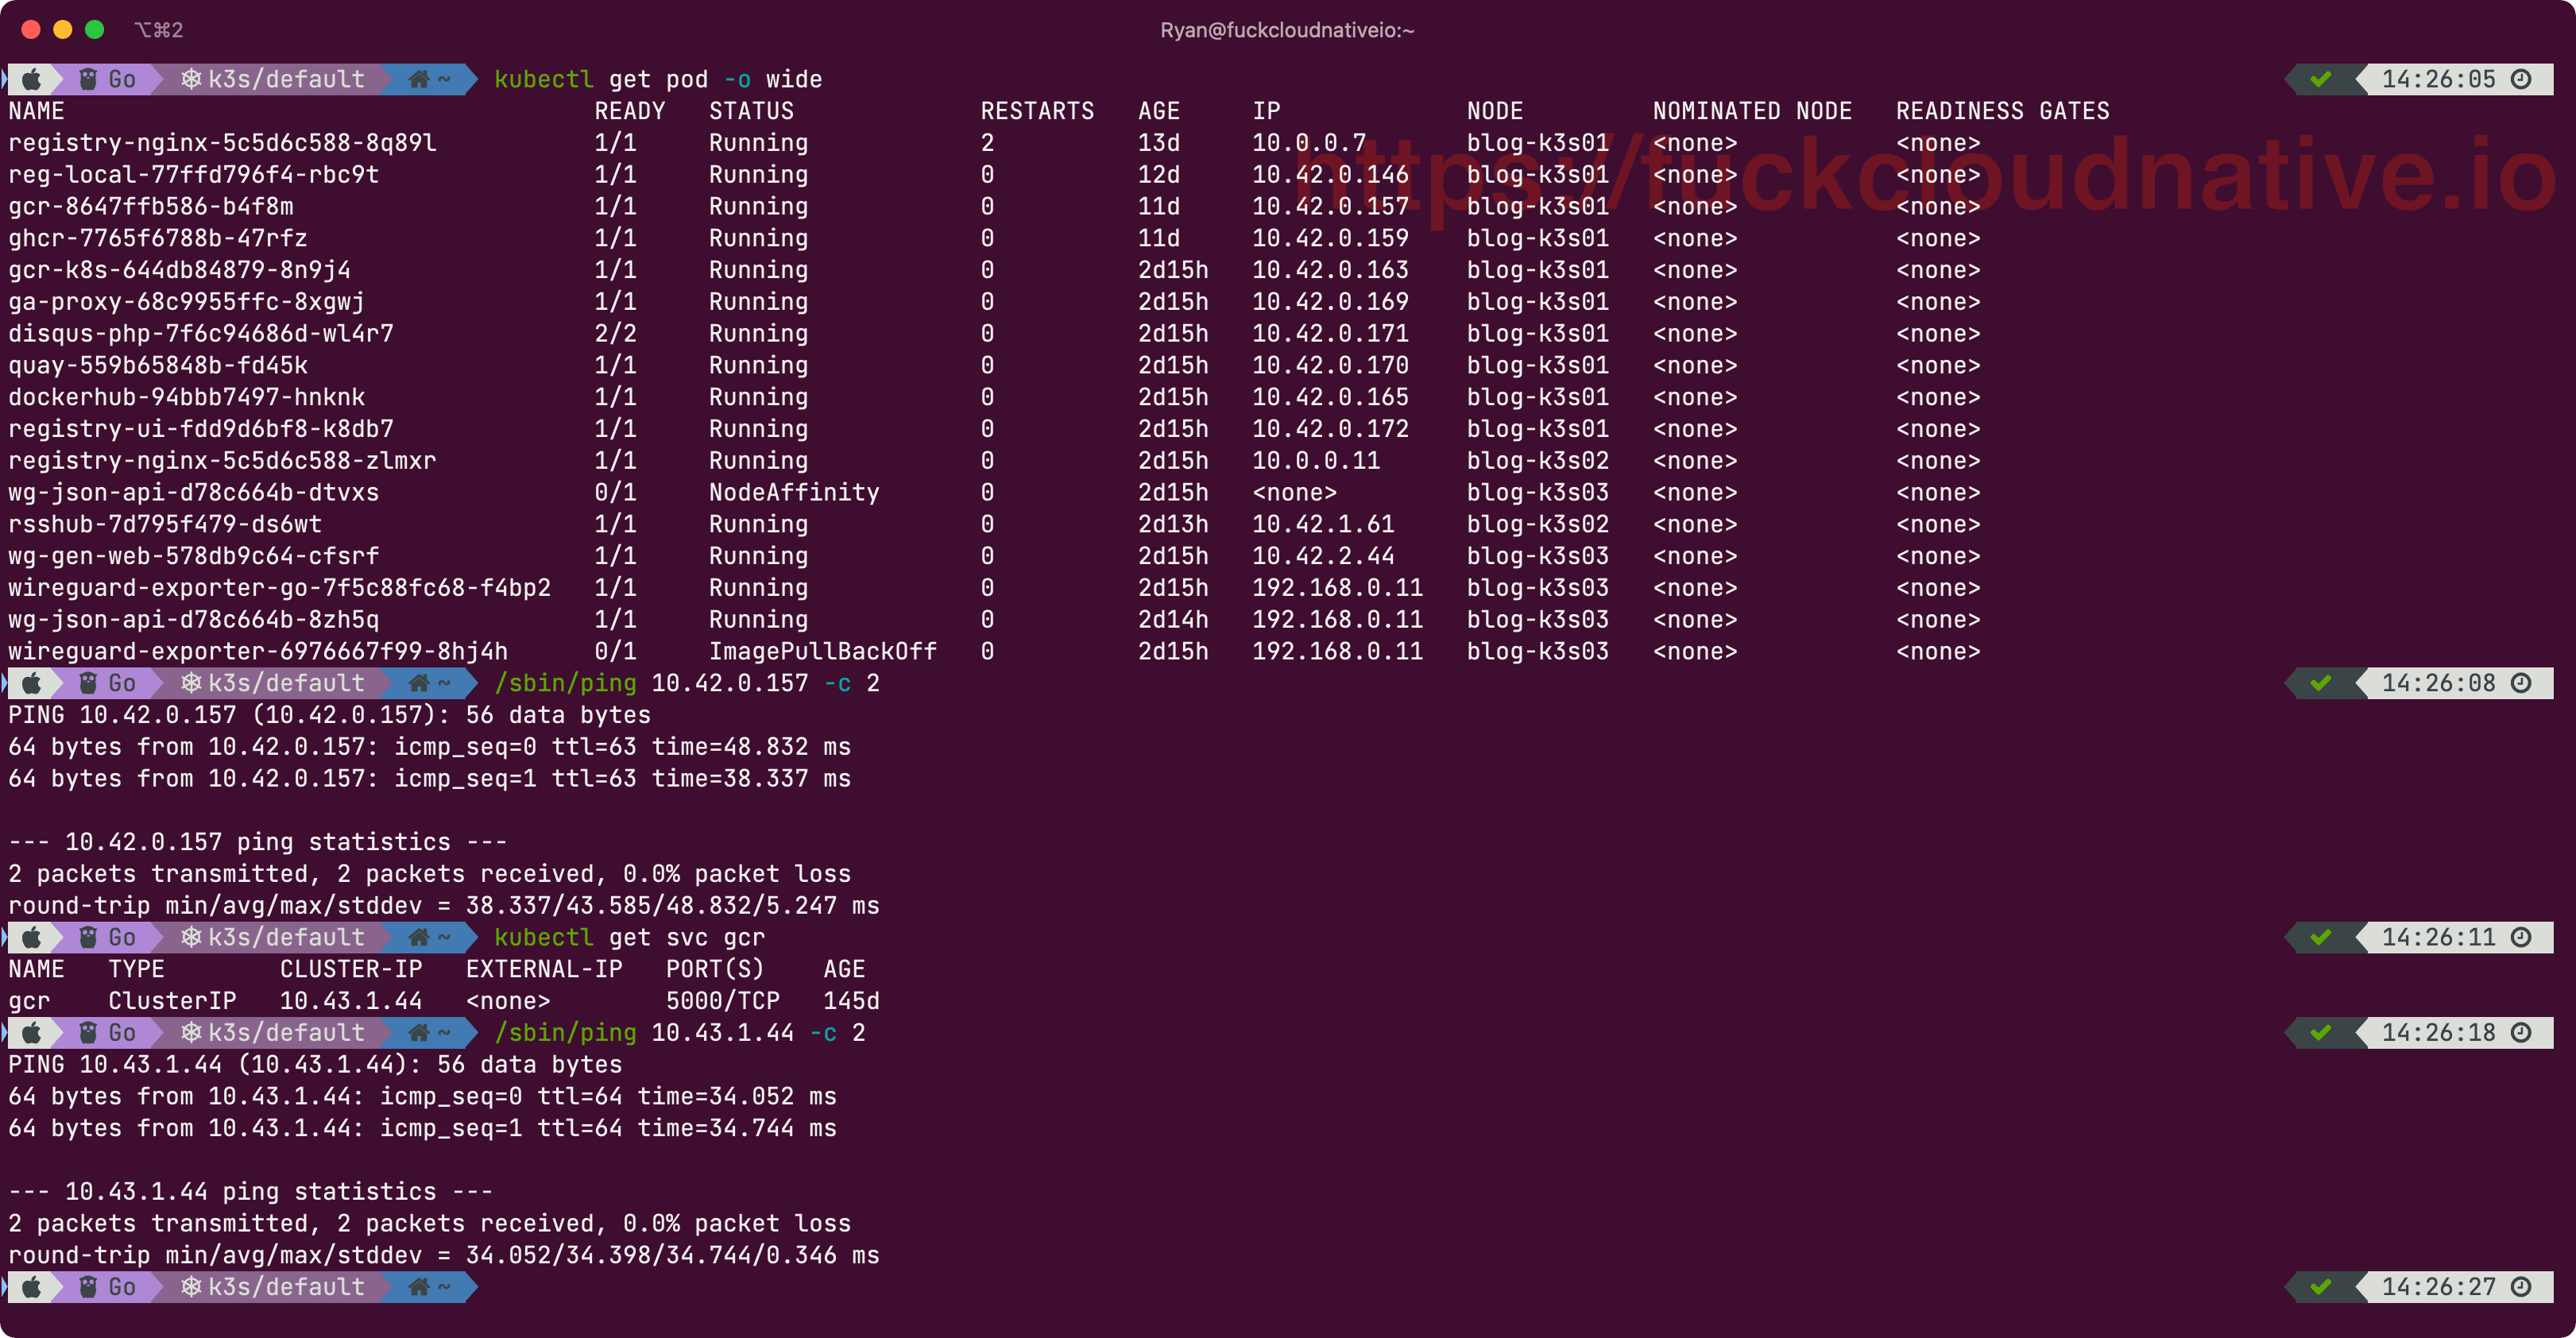Click the timestamp 14:26:27

click(2439, 1287)
